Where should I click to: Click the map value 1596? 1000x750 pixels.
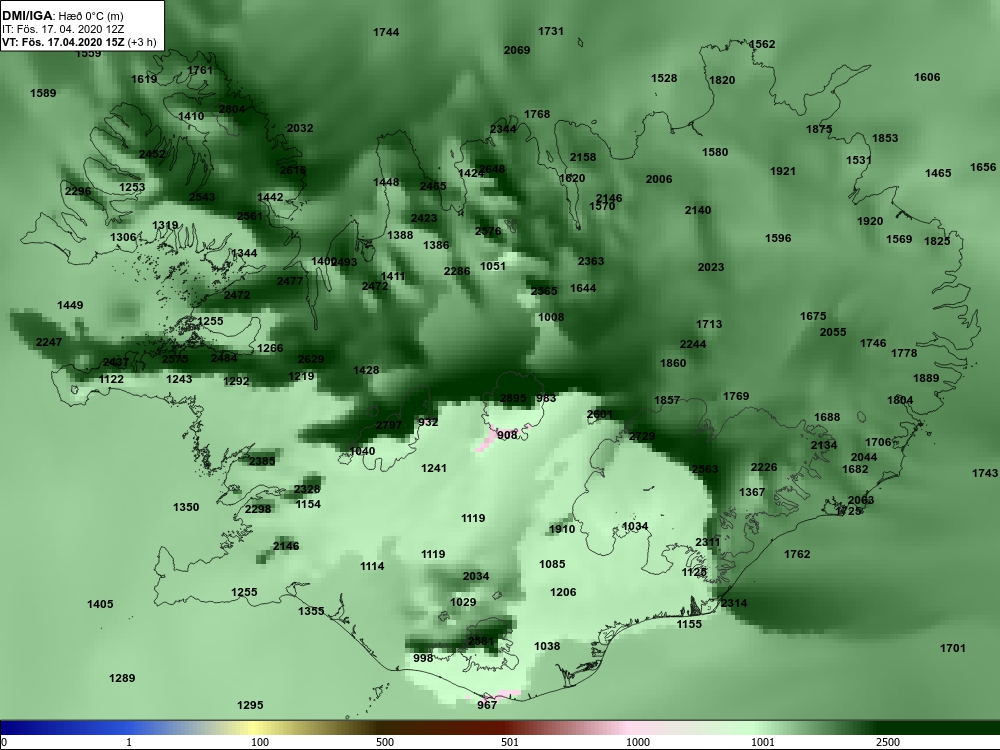click(x=777, y=238)
